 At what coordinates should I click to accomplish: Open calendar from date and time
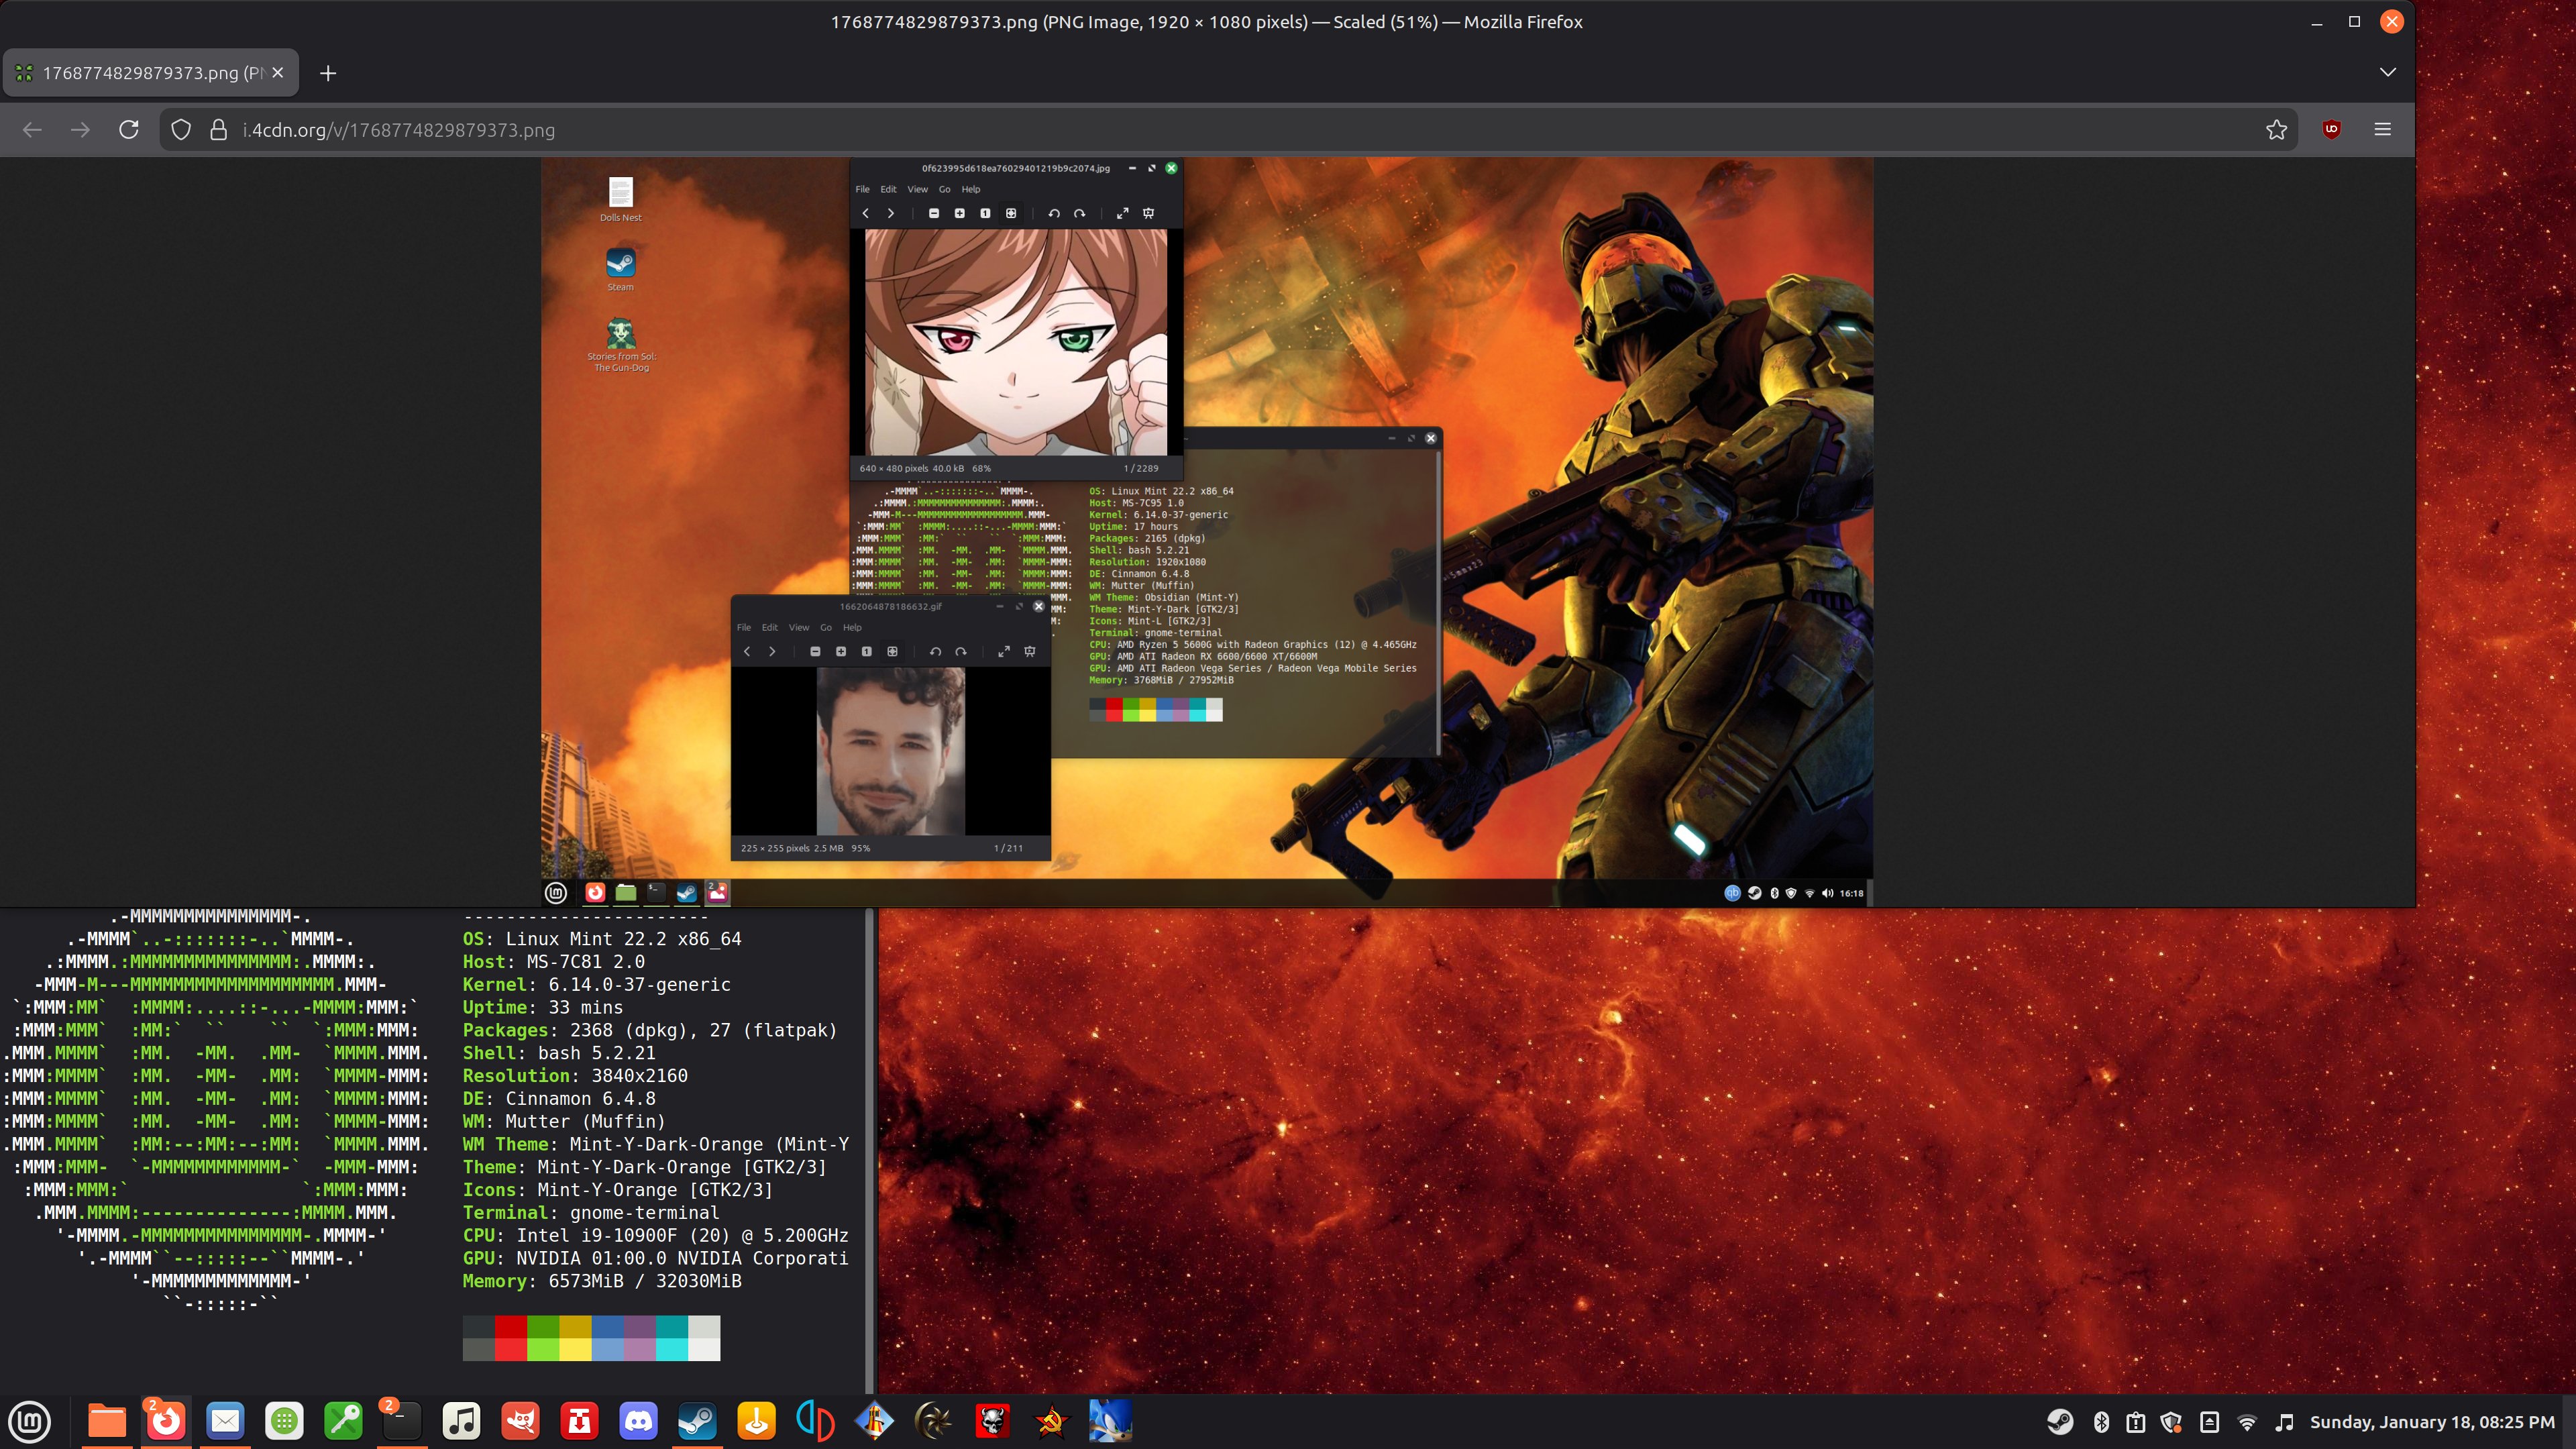(x=2431, y=1422)
